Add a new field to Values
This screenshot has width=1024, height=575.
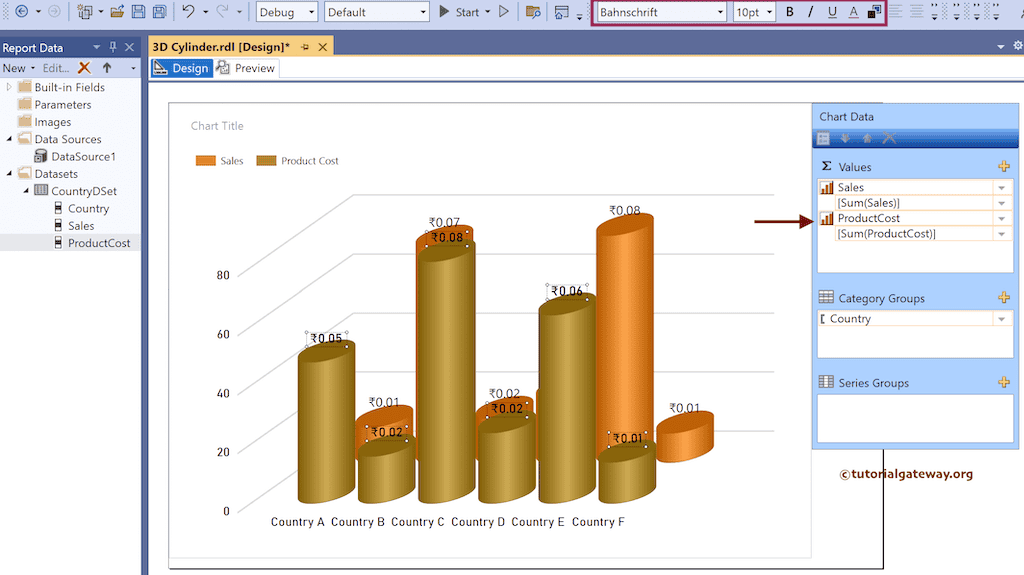tap(1004, 166)
